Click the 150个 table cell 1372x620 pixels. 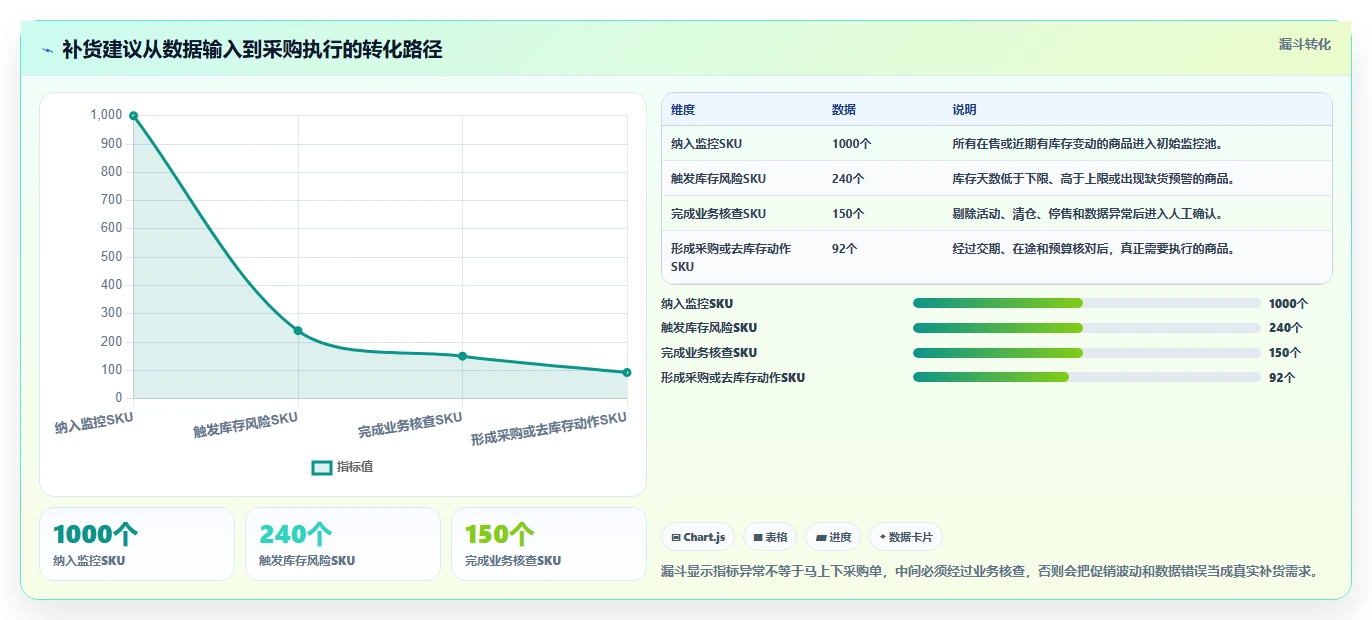(848, 214)
